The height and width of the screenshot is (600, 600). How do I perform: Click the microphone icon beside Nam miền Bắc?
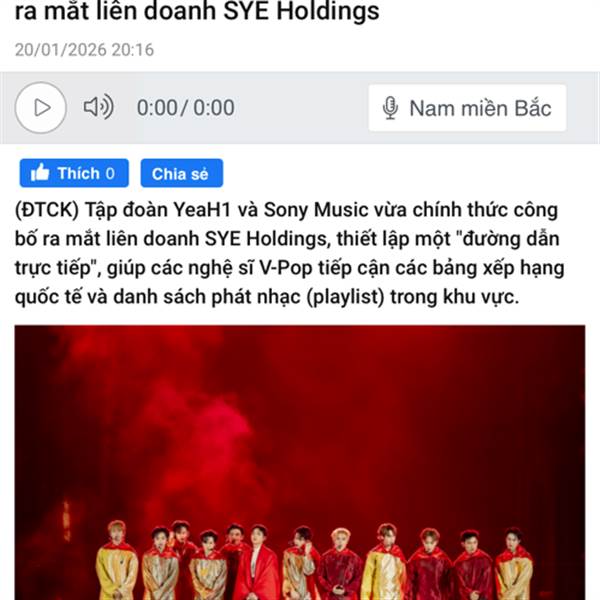[x=390, y=108]
